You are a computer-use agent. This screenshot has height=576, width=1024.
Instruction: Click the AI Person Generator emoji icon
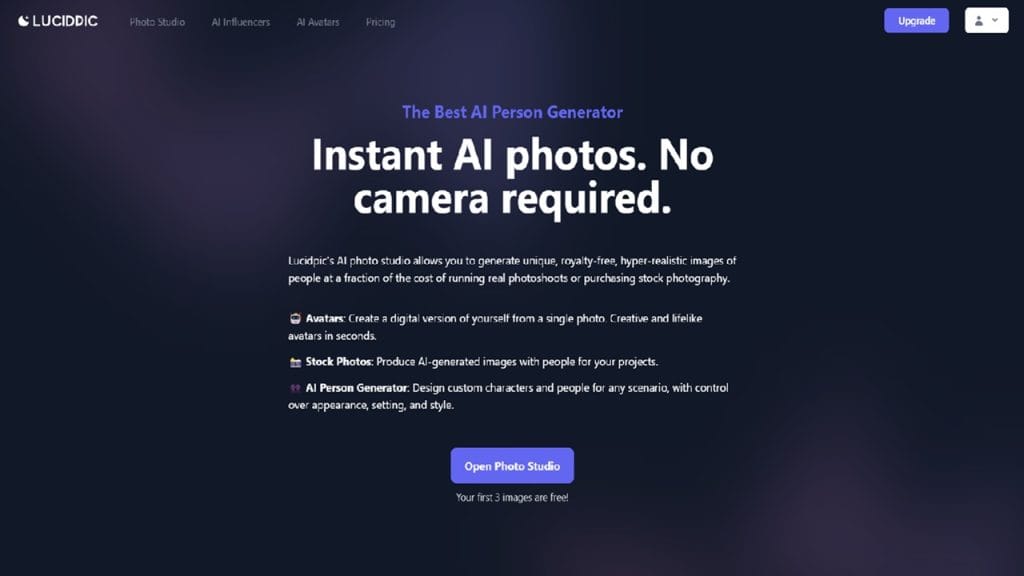coord(295,388)
